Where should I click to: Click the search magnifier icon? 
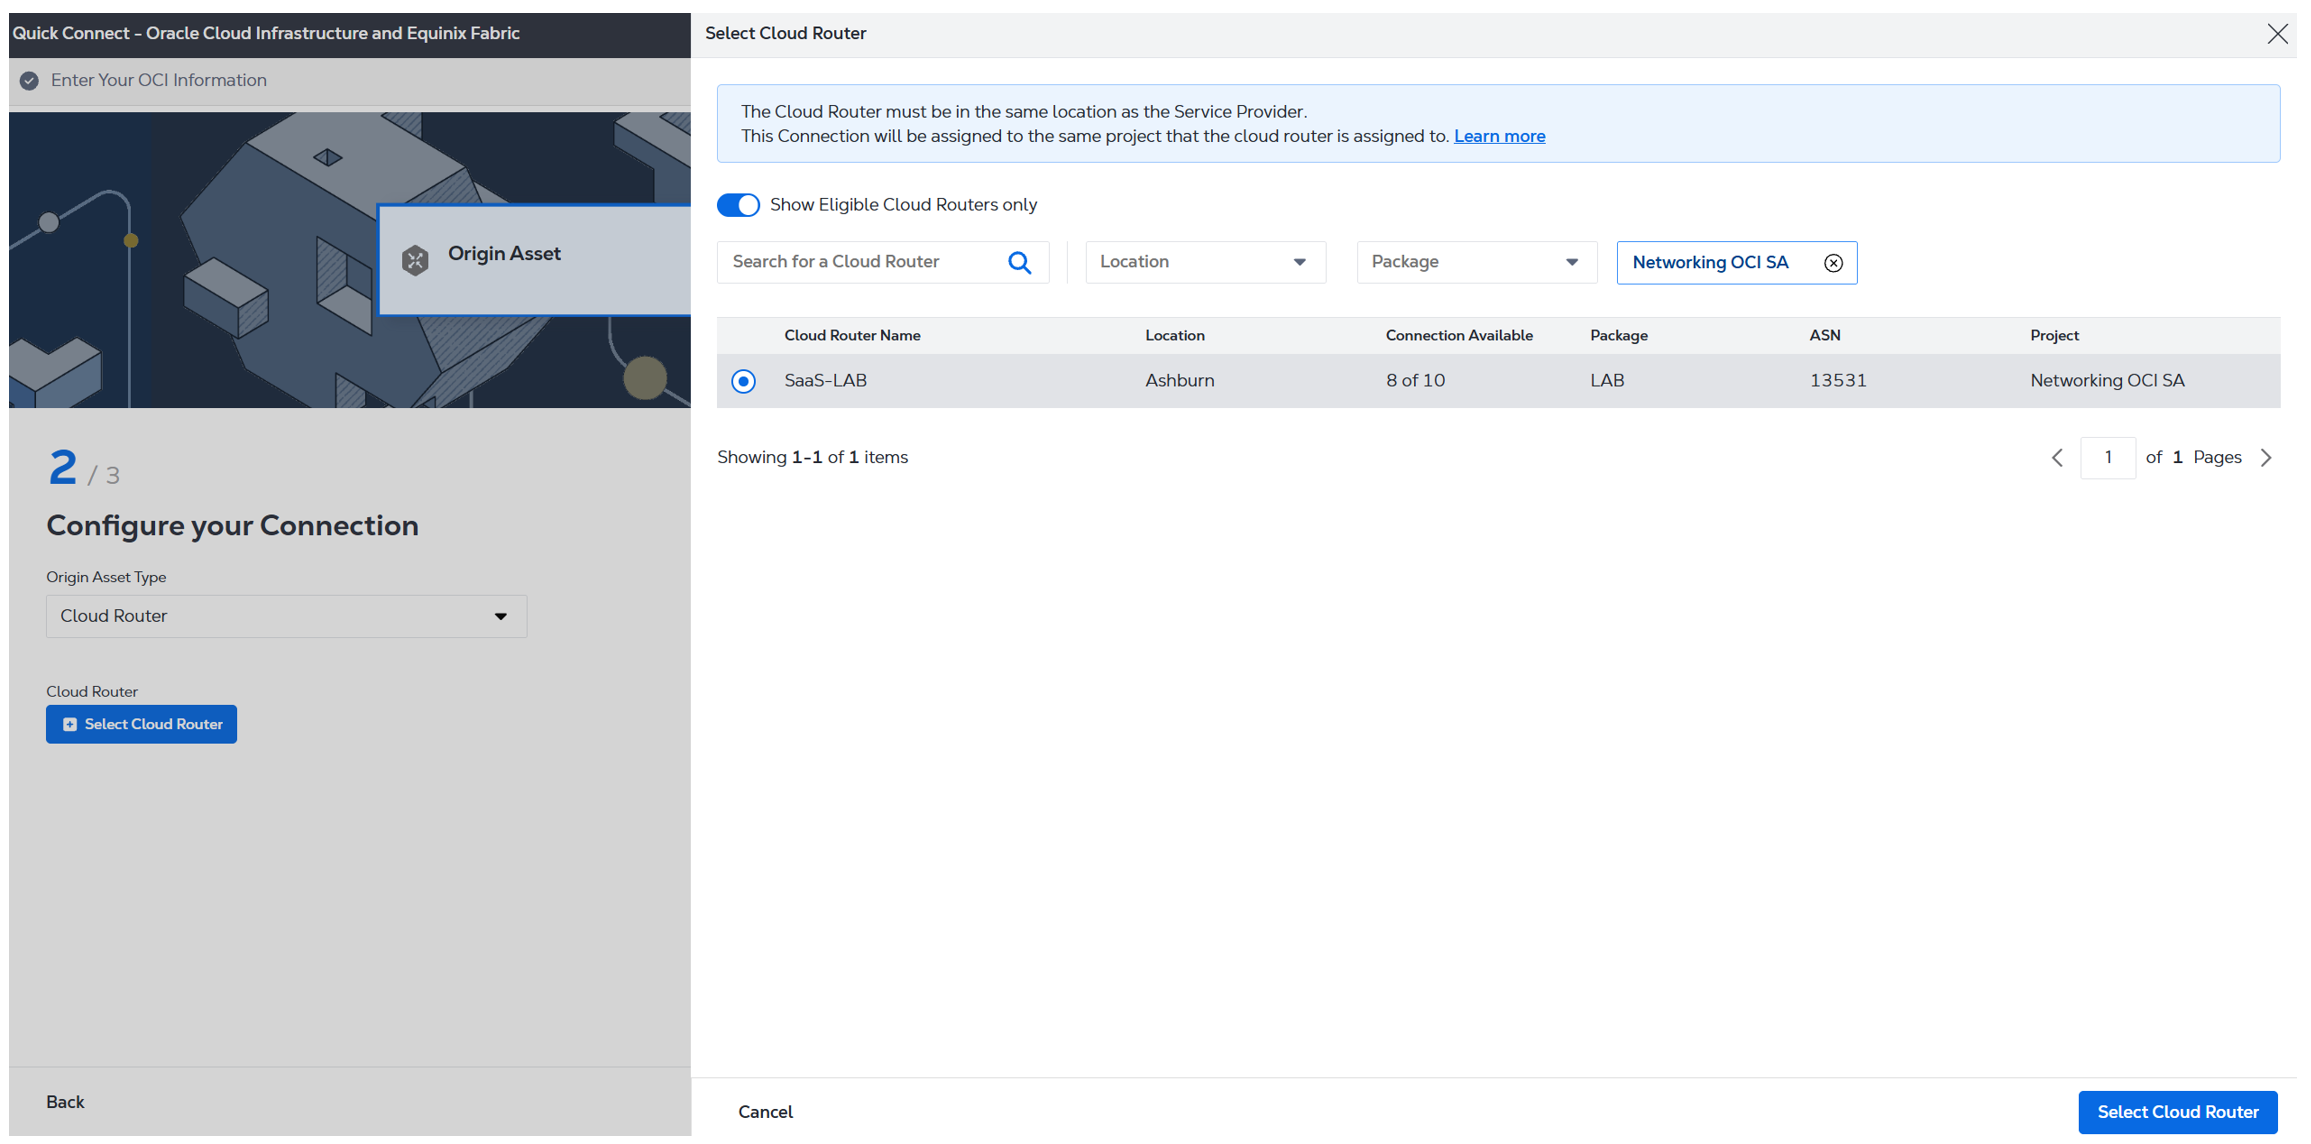1019,262
